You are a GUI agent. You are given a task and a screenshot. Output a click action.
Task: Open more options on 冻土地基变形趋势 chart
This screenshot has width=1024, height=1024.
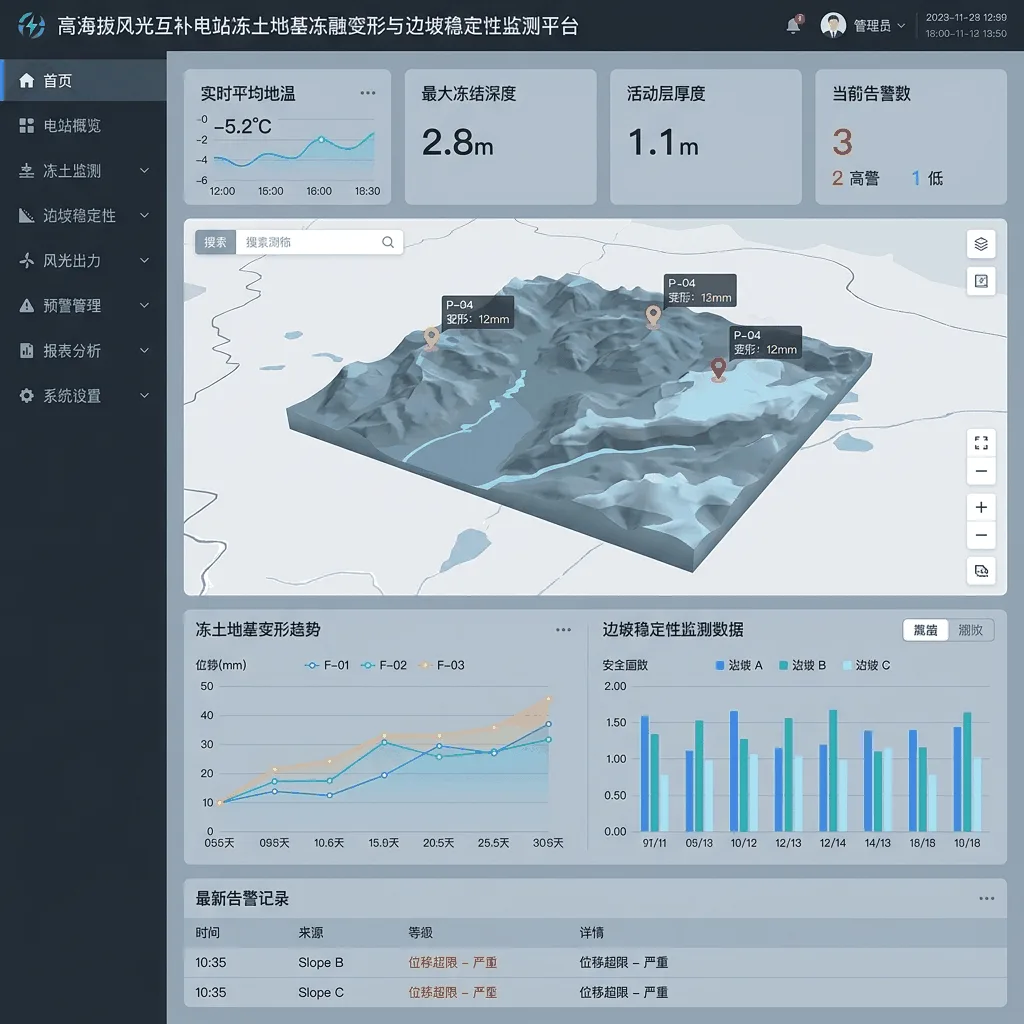[x=564, y=630]
